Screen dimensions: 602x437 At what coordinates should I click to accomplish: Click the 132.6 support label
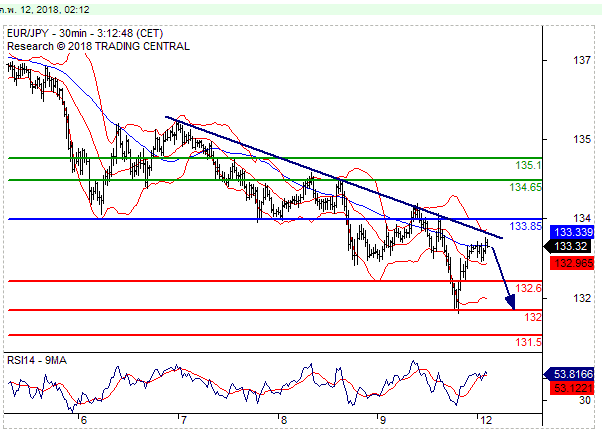[x=528, y=288]
